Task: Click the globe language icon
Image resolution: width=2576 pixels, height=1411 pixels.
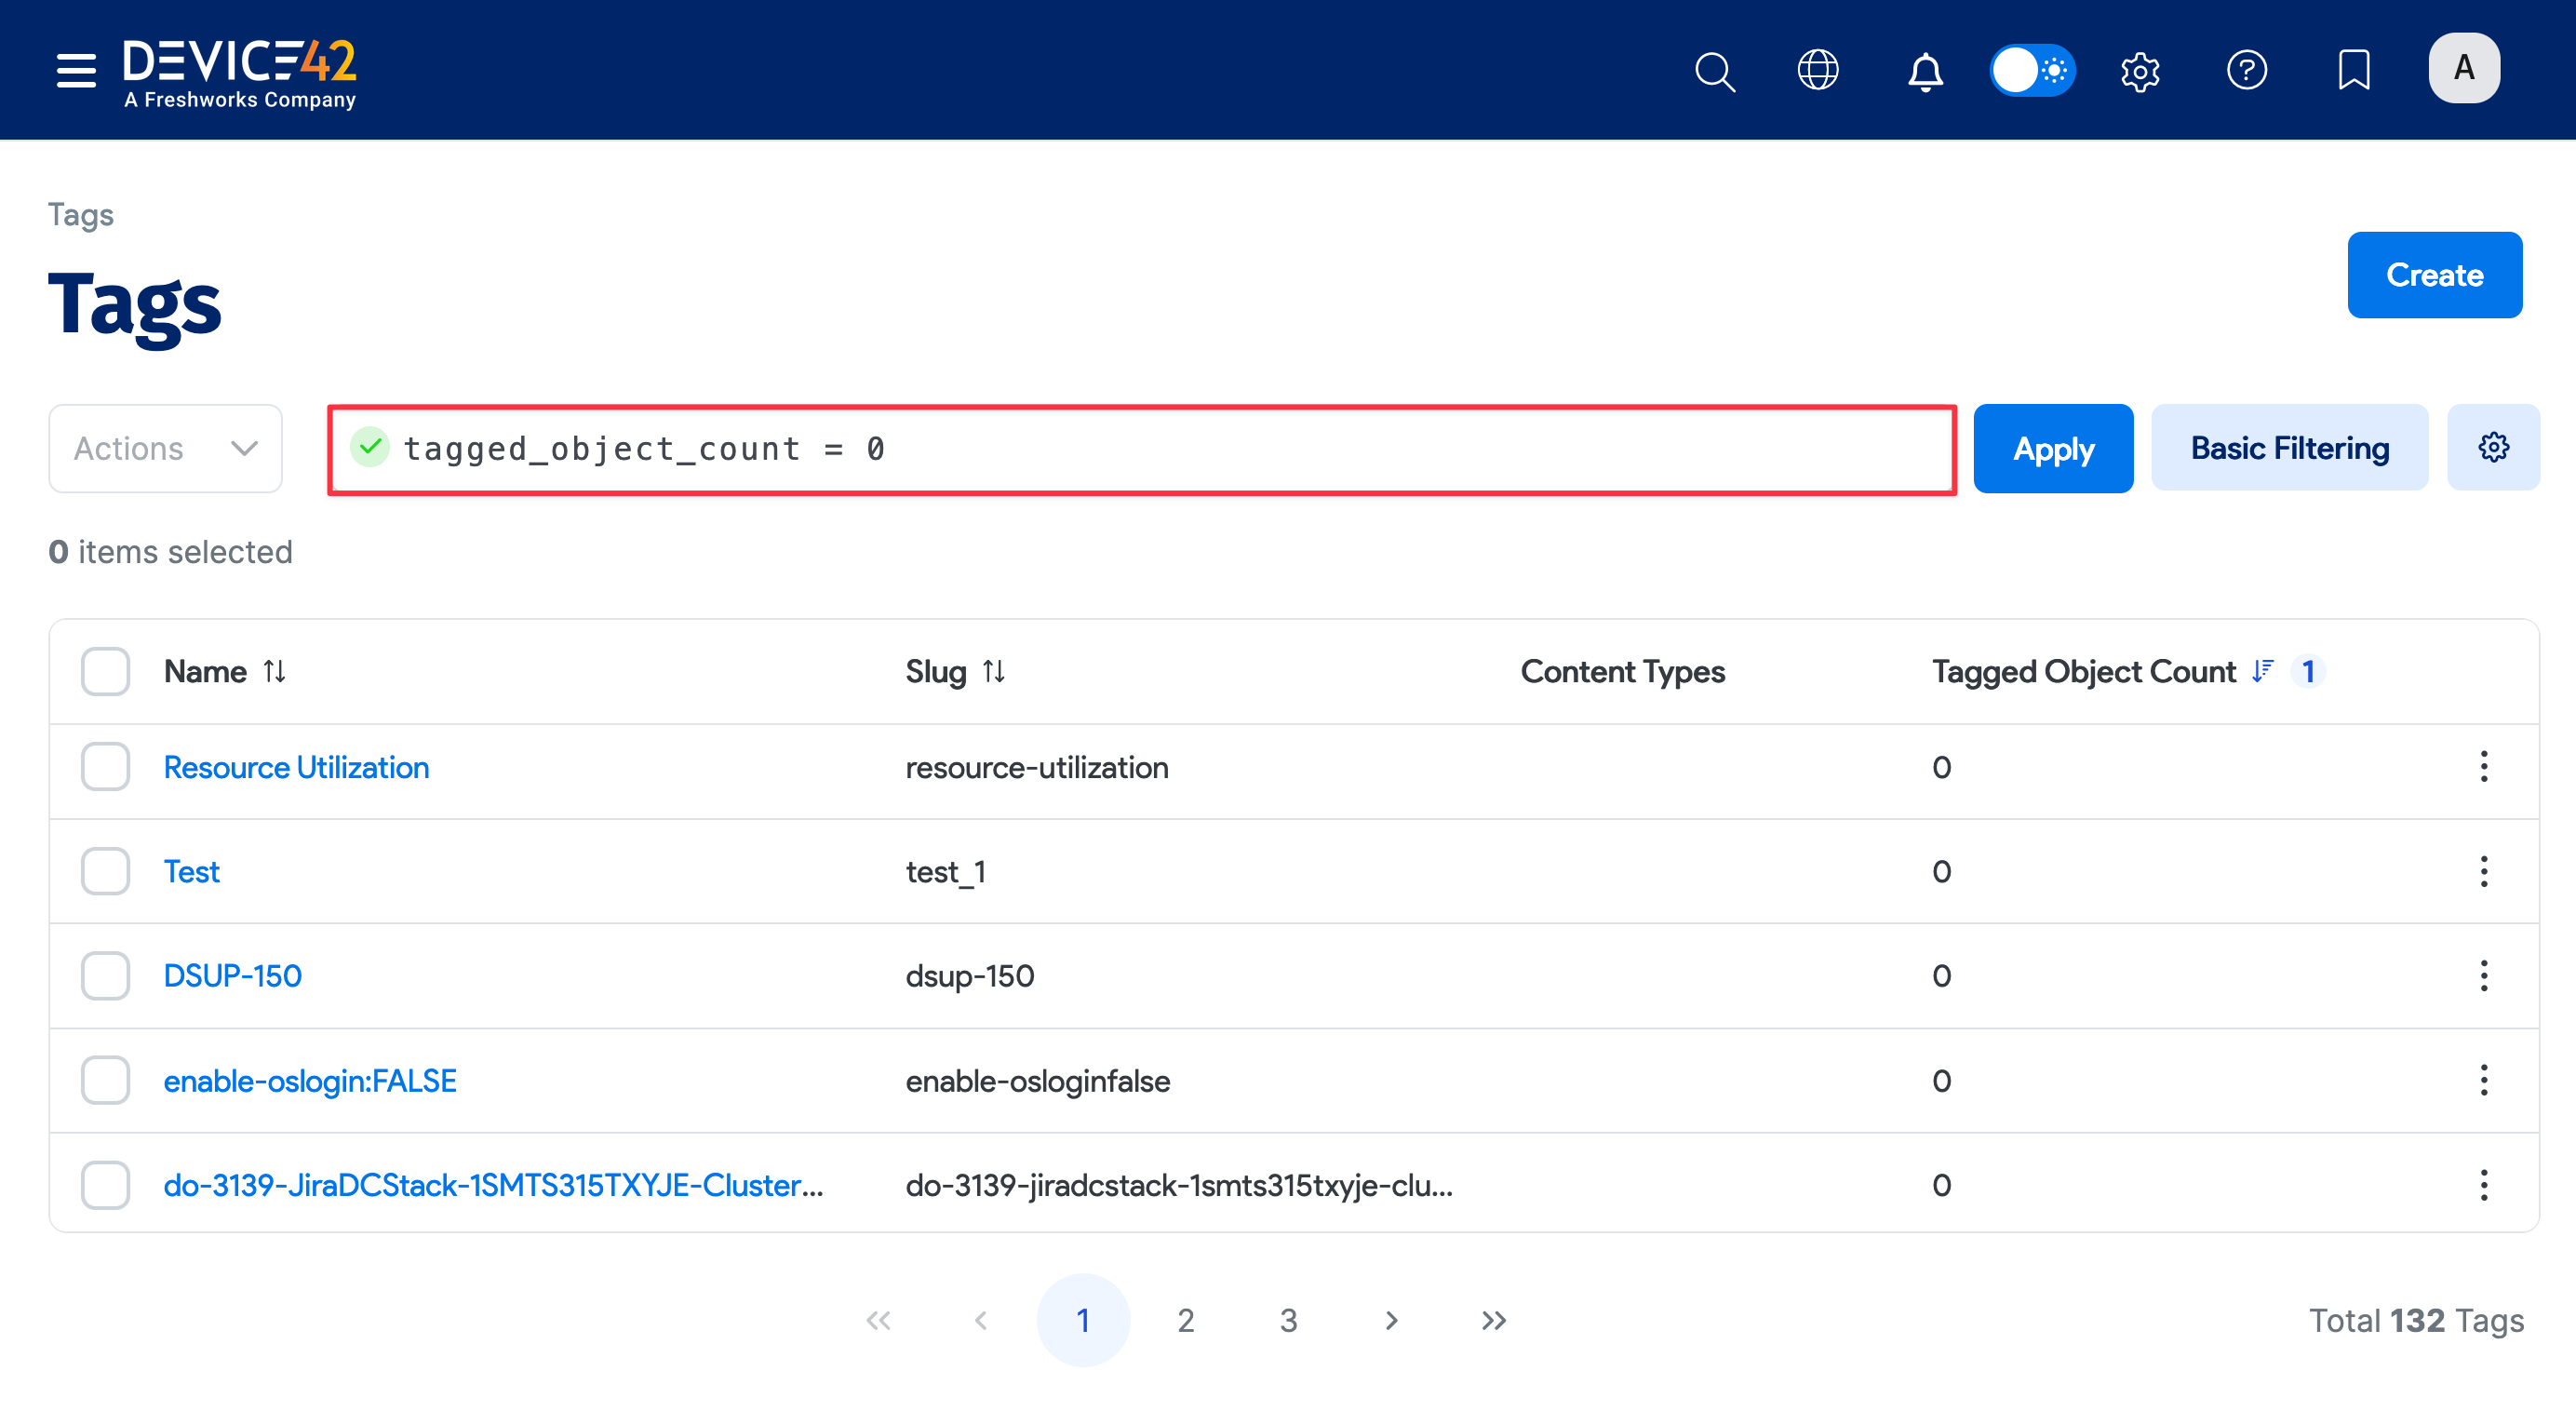Action: (1819, 70)
